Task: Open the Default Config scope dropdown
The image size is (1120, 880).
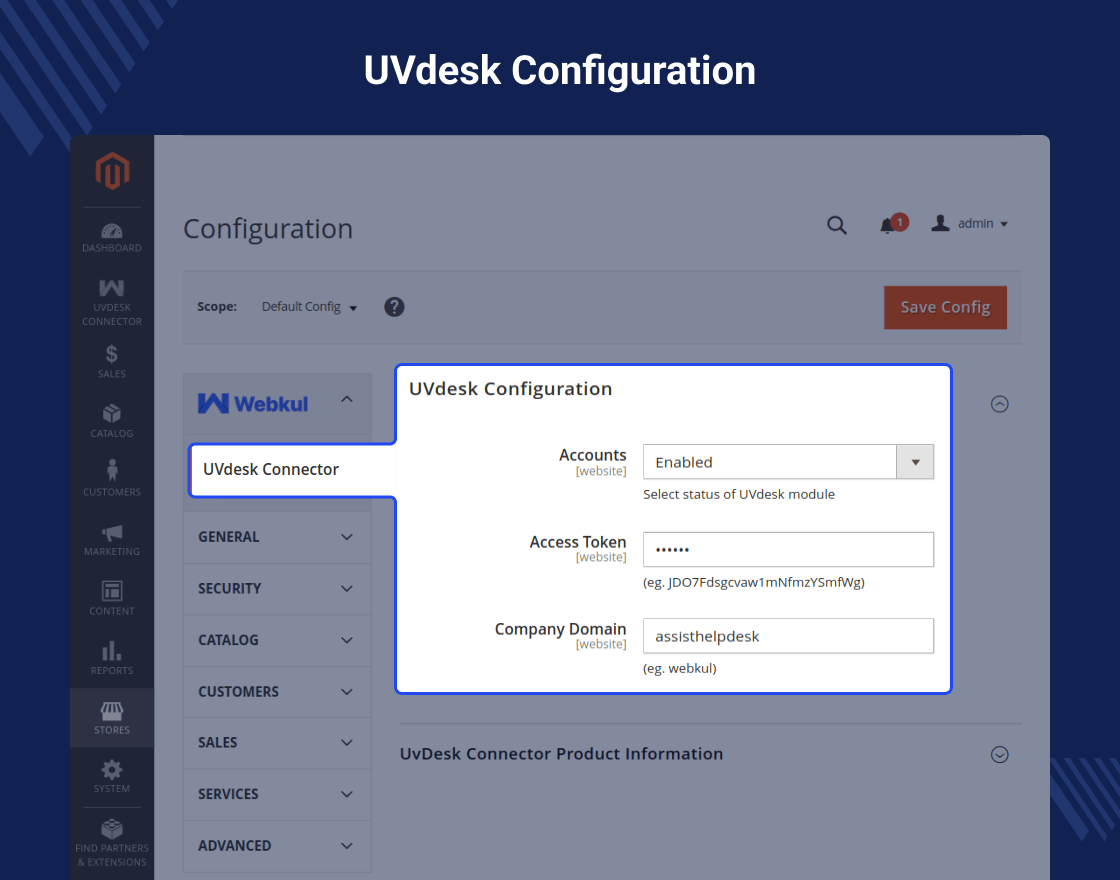Action: point(309,307)
